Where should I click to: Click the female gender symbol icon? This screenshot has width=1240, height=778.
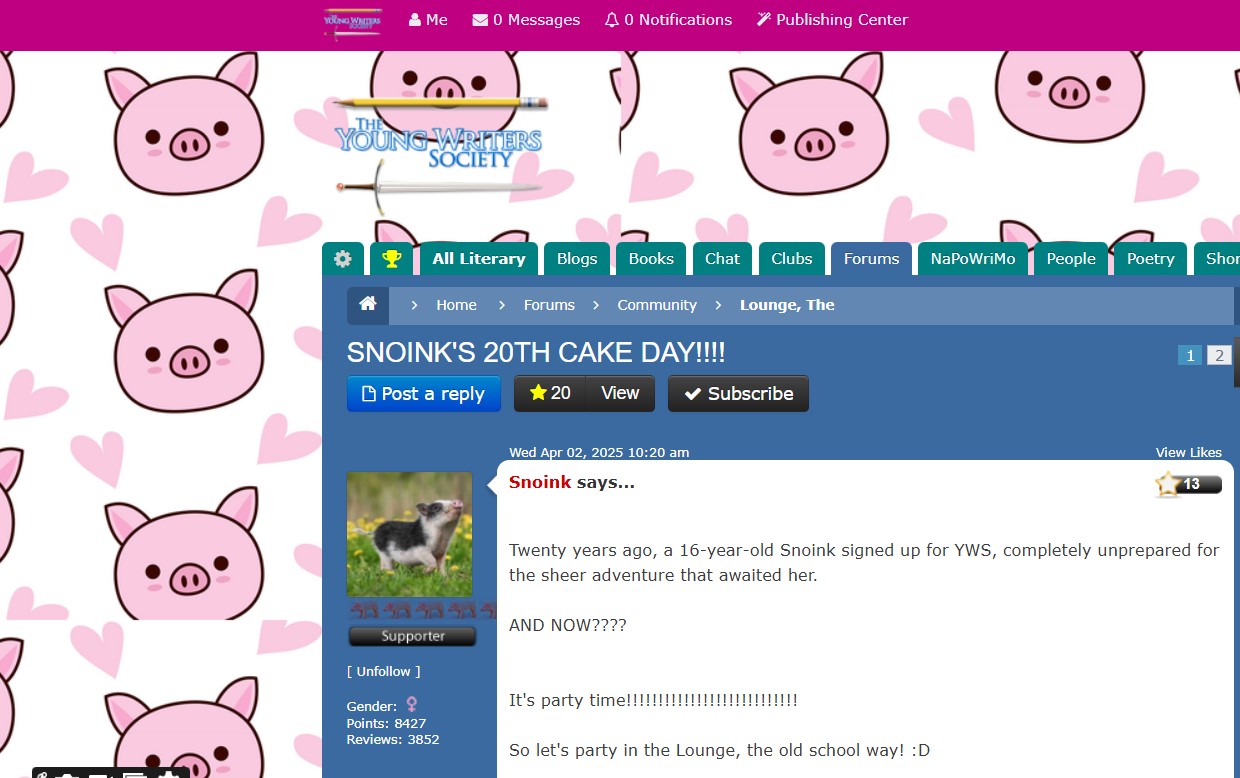411,705
